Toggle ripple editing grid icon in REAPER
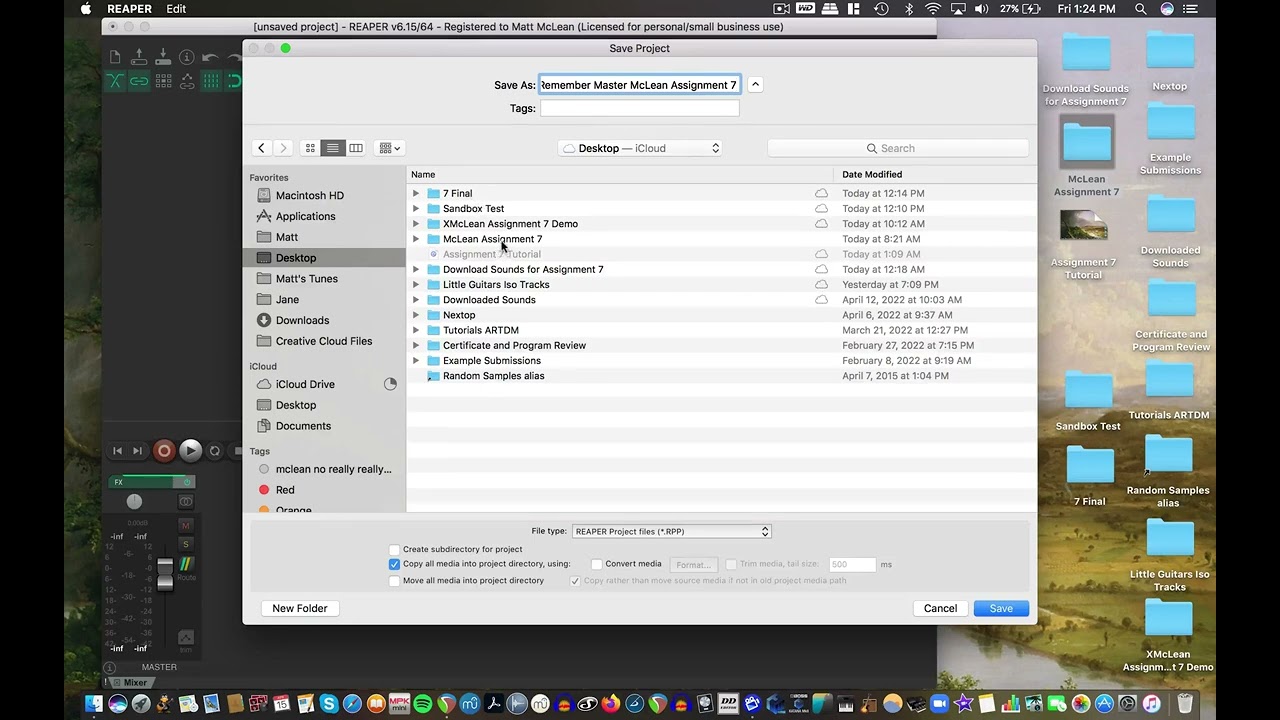The height and width of the screenshot is (720, 1280). [163, 81]
